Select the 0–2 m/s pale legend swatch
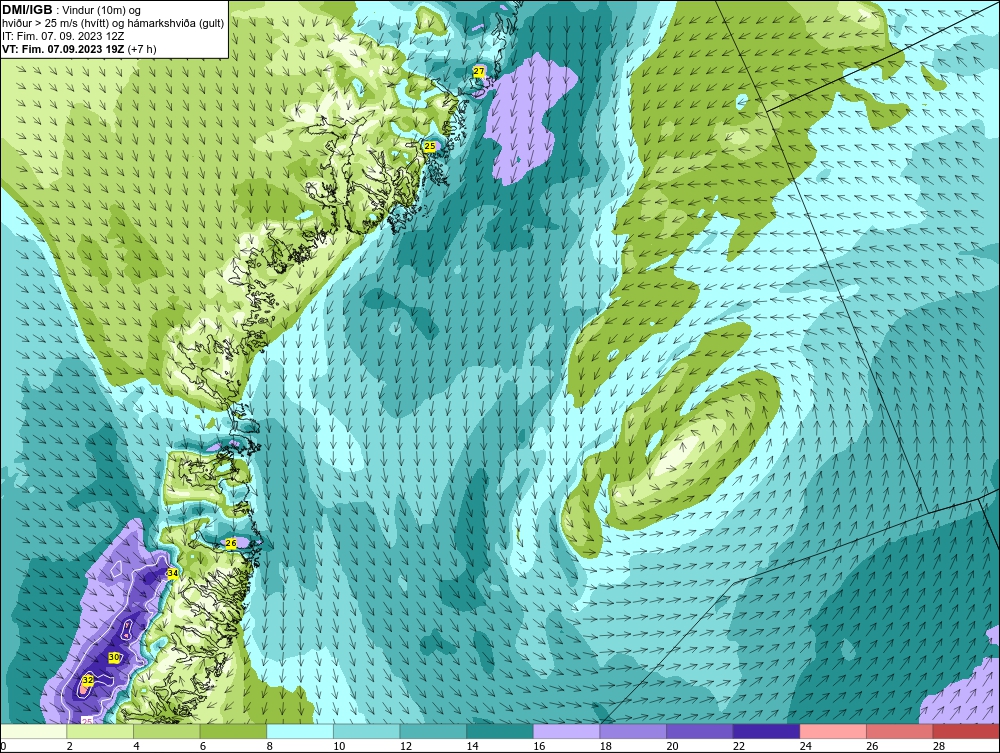Image resolution: width=1000 pixels, height=753 pixels. click(34, 731)
